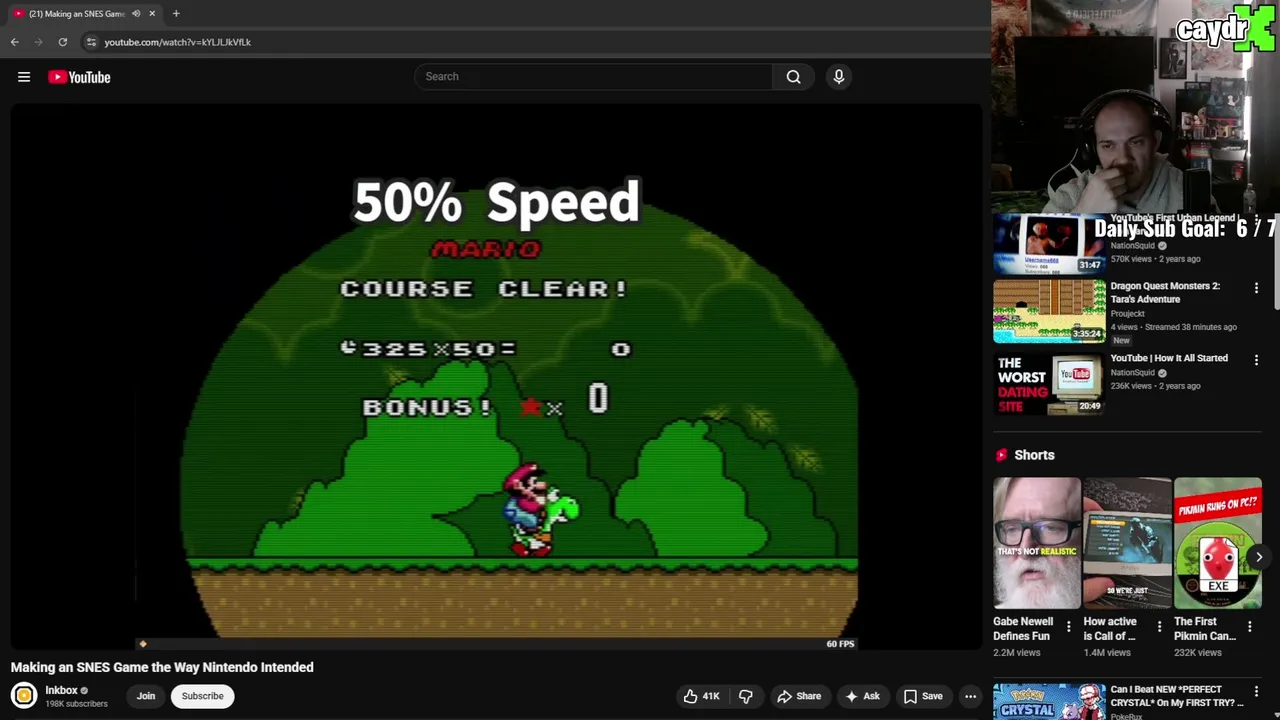1280x720 pixels.
Task: Click video title Making an SNES Game
Action: (162, 667)
